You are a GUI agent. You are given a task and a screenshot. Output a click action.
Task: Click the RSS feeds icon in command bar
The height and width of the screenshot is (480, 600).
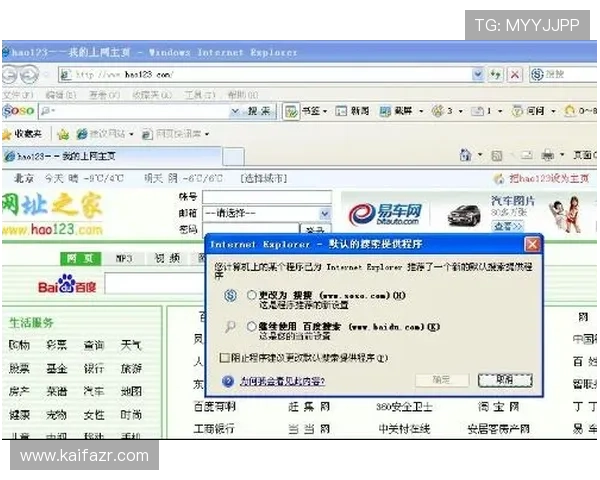(497, 155)
